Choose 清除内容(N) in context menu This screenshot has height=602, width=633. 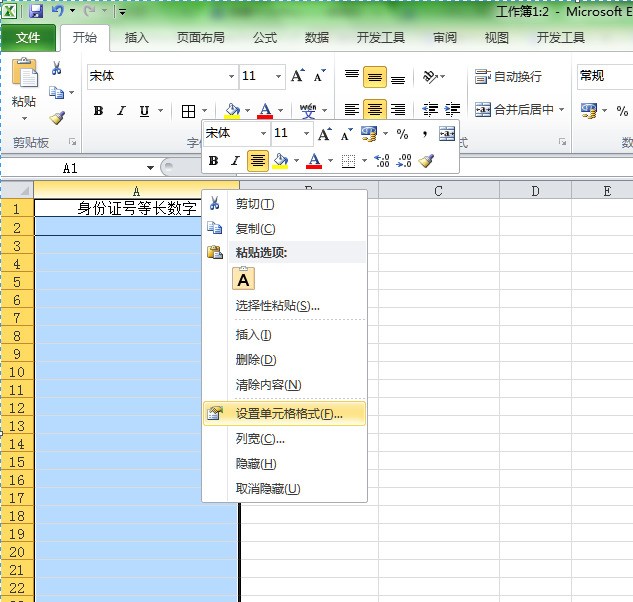285,384
